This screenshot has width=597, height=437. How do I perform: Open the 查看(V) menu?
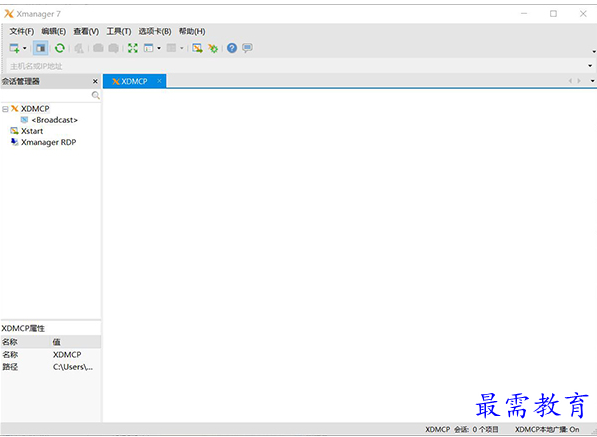(86, 31)
